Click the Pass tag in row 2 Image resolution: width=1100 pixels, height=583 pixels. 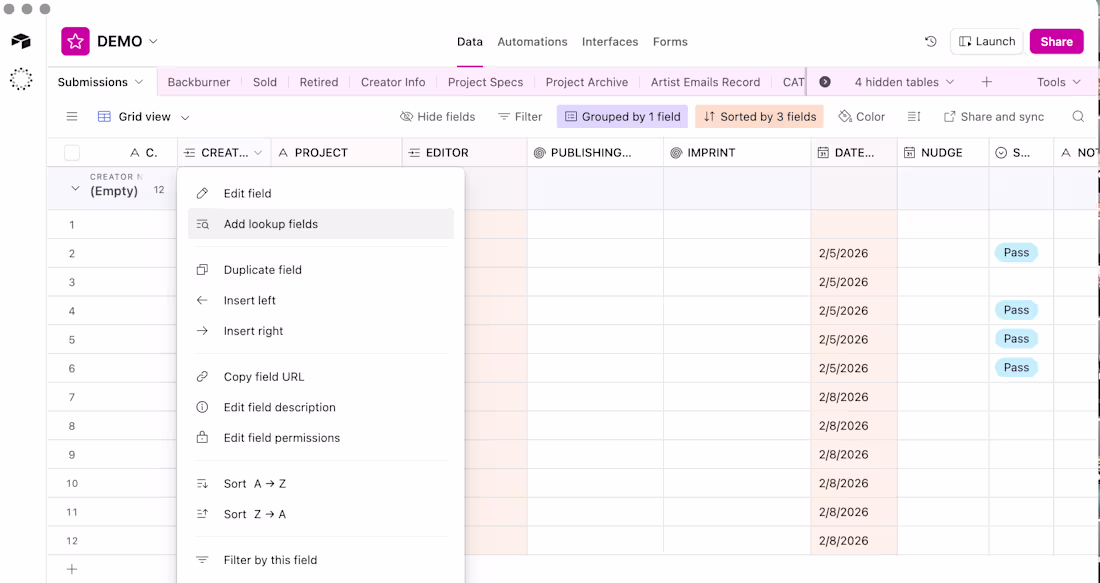coord(1016,253)
